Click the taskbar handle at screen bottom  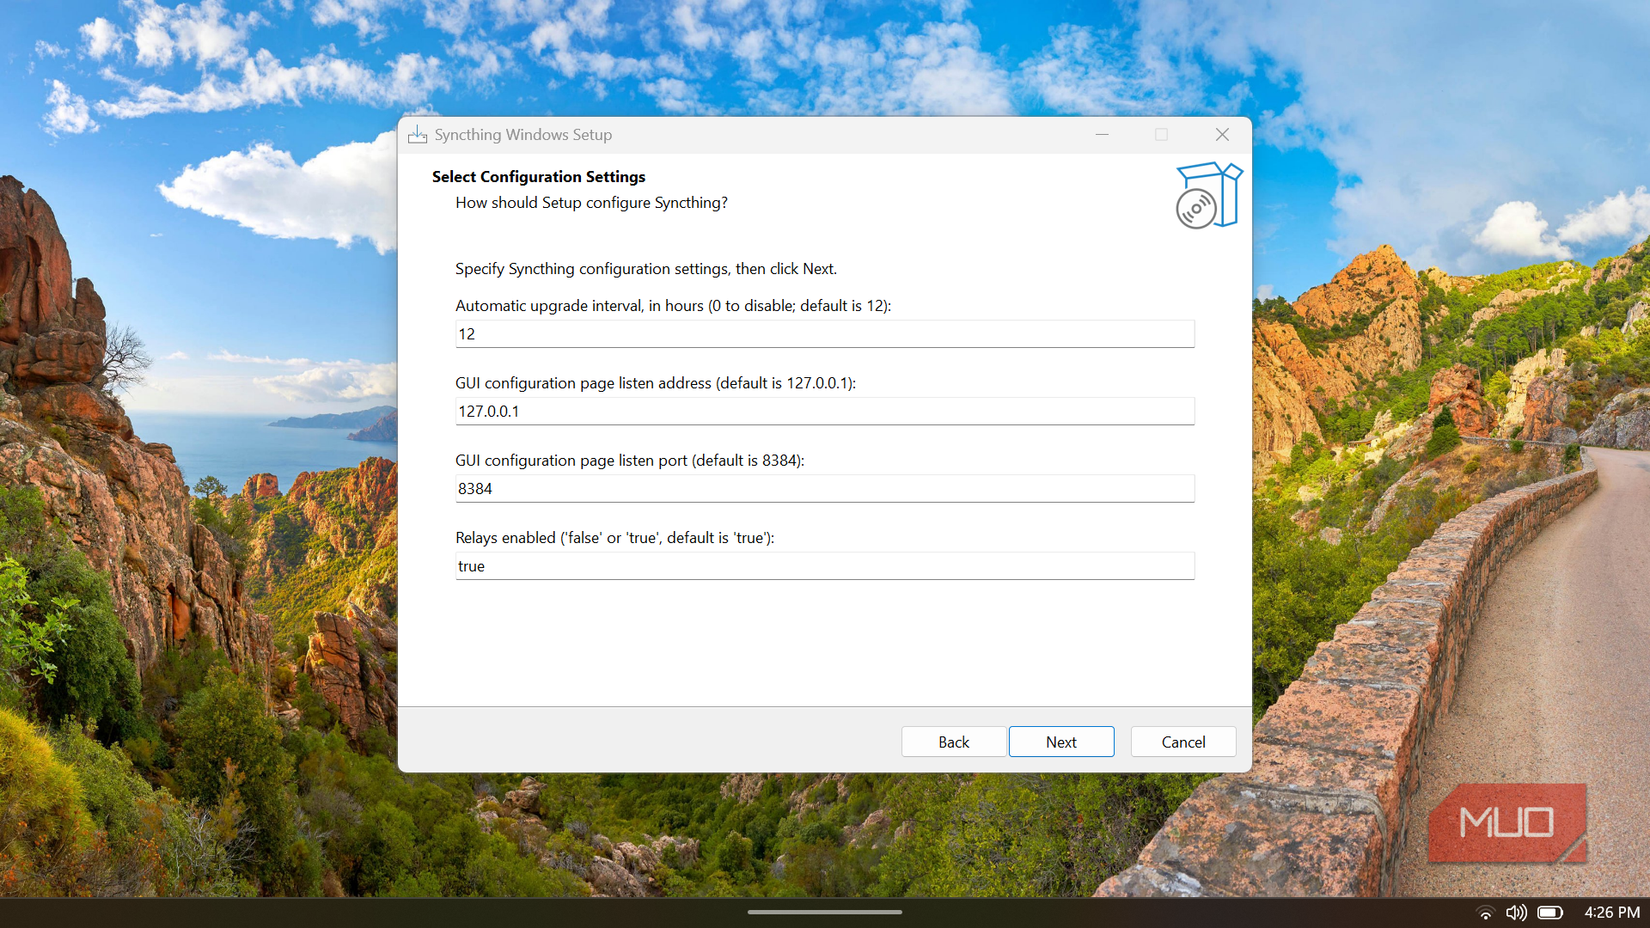point(825,912)
